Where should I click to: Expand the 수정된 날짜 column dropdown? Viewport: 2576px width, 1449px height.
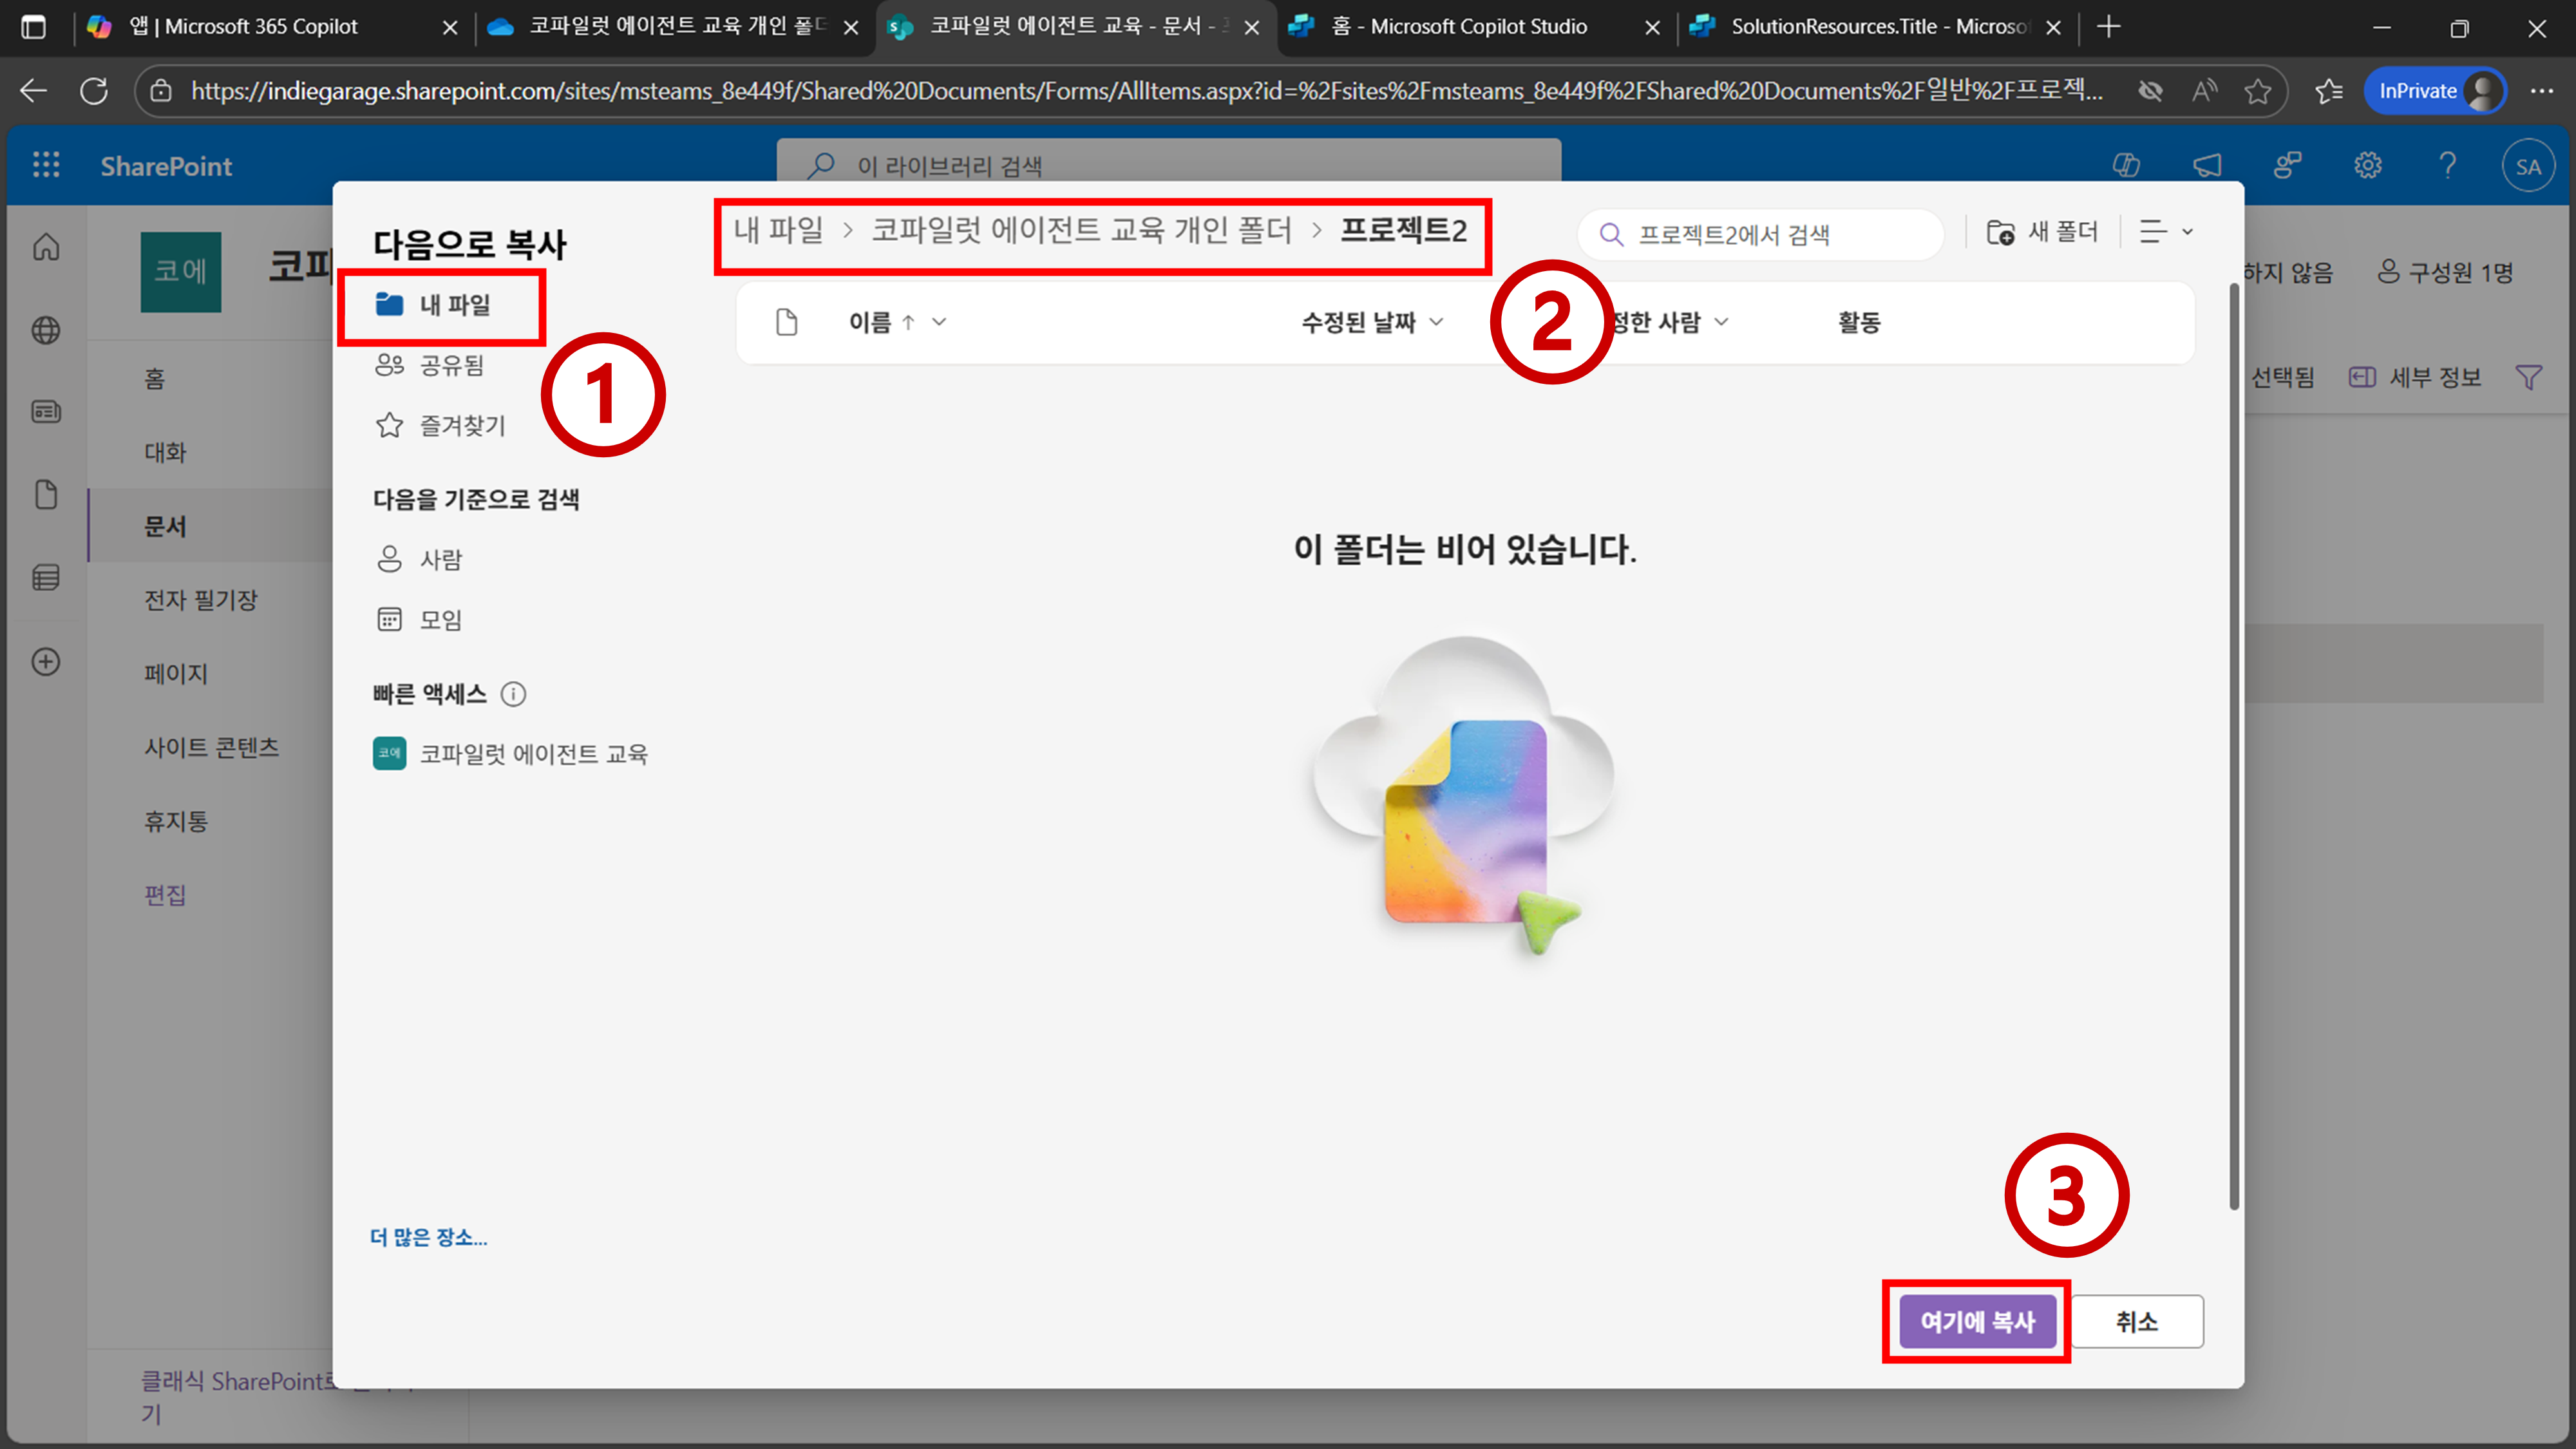pyautogui.click(x=1436, y=322)
